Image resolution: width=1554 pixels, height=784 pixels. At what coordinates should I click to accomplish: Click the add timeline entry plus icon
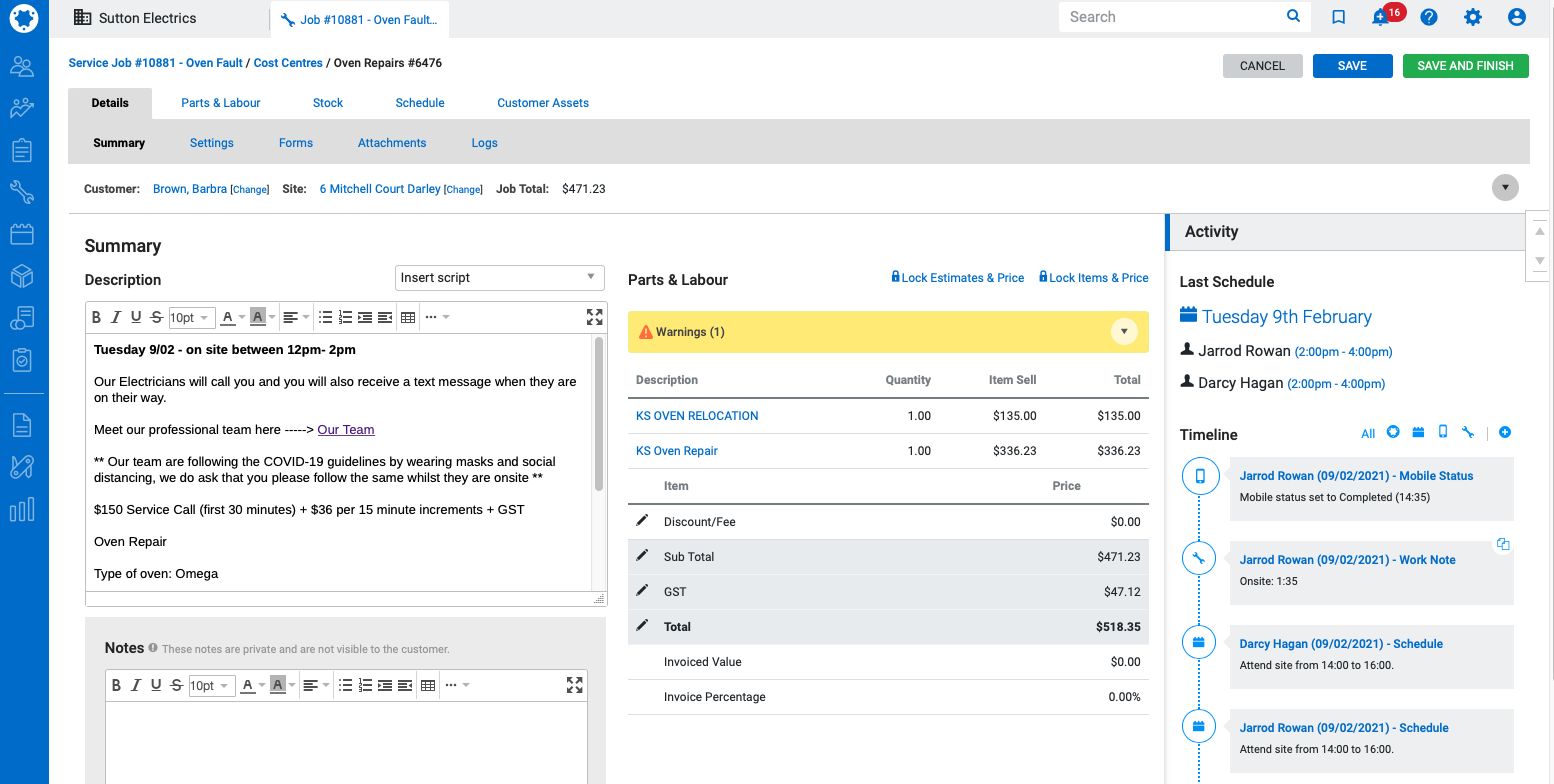(x=1505, y=433)
